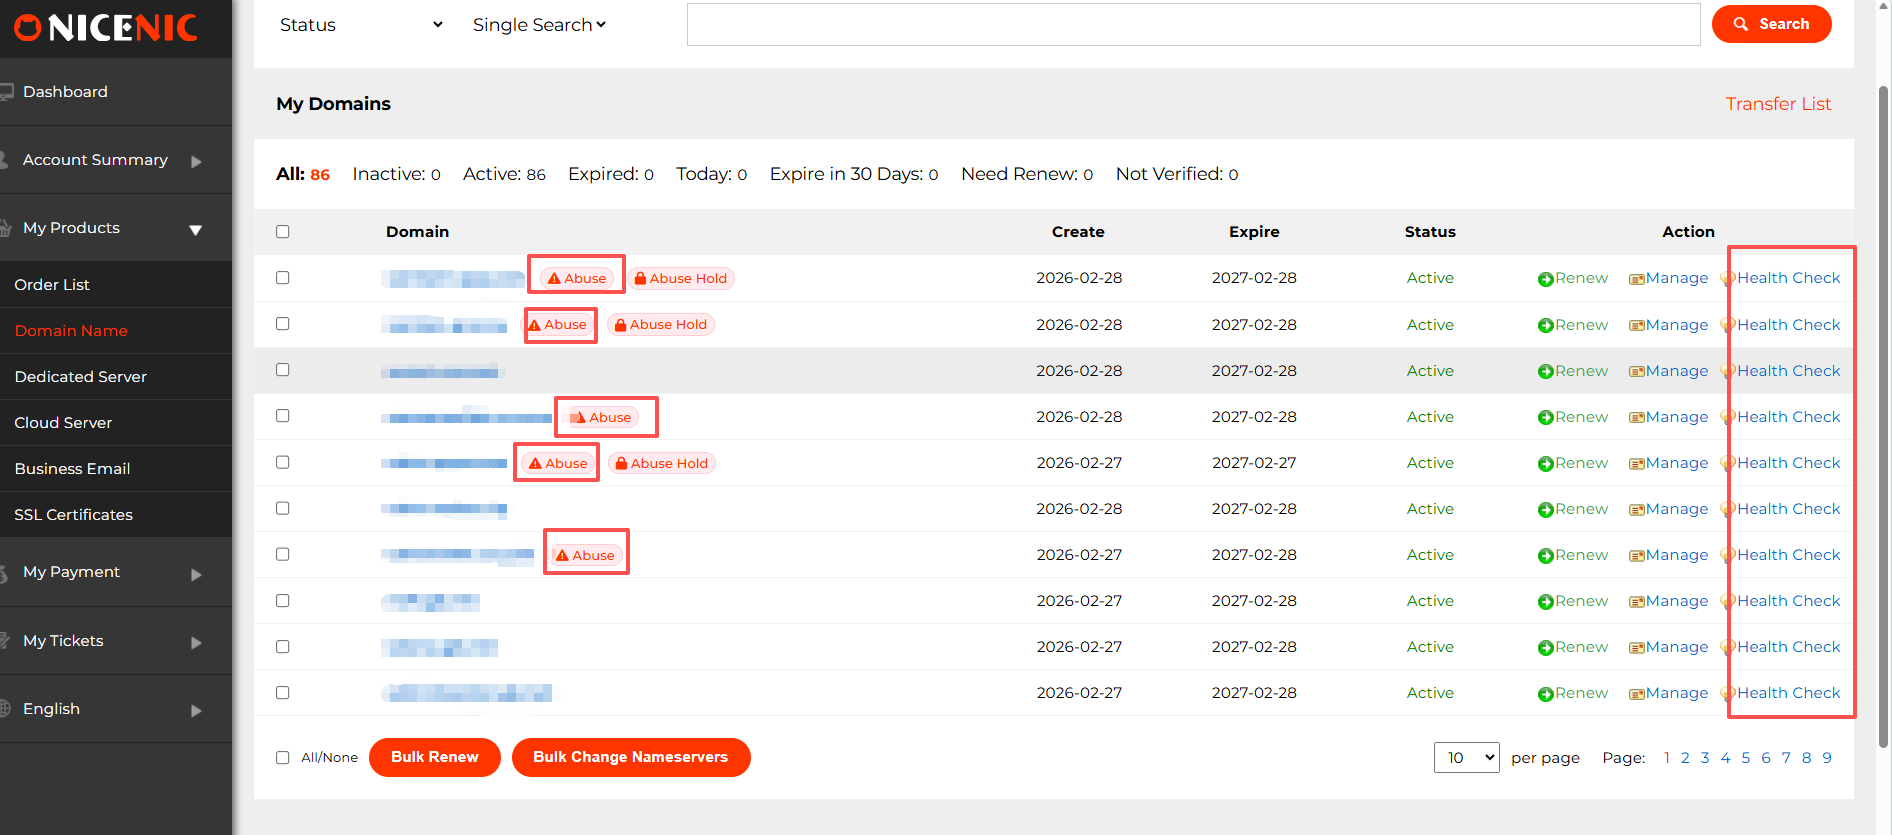Click the Manage icon in second domain row

coord(1636,326)
